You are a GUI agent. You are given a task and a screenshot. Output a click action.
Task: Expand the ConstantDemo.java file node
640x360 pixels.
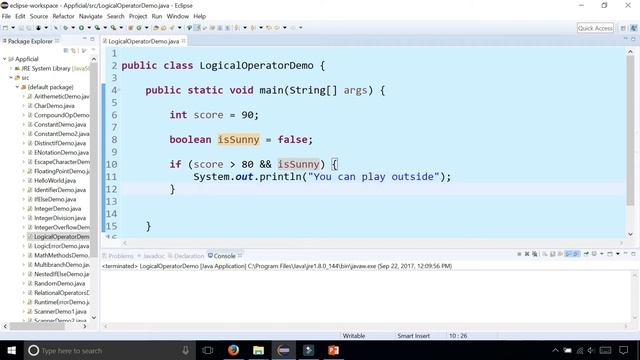click(24, 124)
